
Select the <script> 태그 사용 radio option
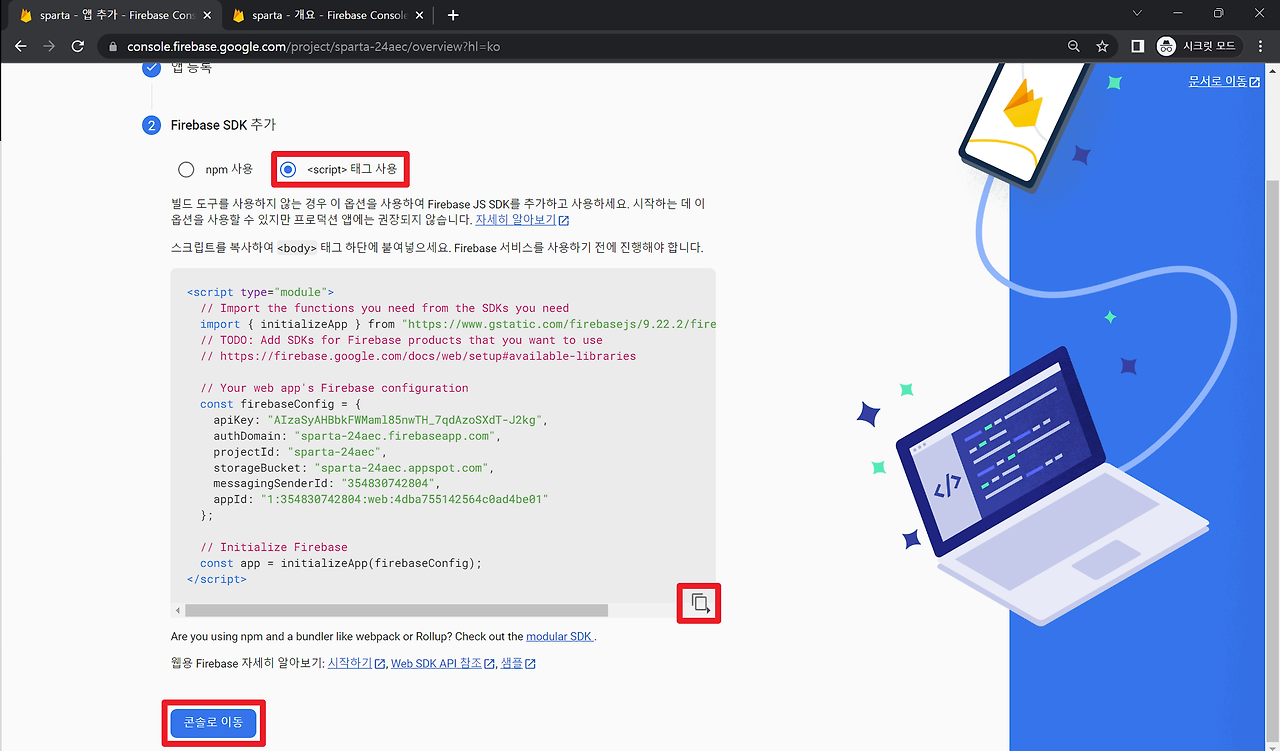[288, 170]
